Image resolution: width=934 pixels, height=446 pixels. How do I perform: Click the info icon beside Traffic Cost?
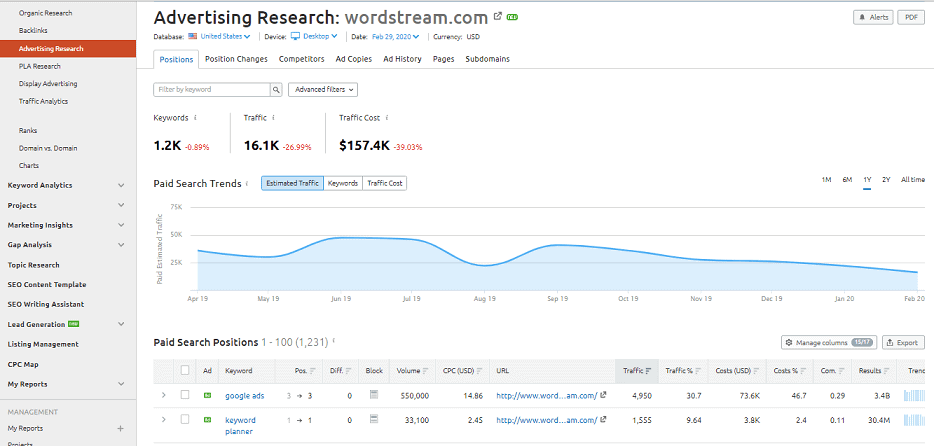click(387, 118)
